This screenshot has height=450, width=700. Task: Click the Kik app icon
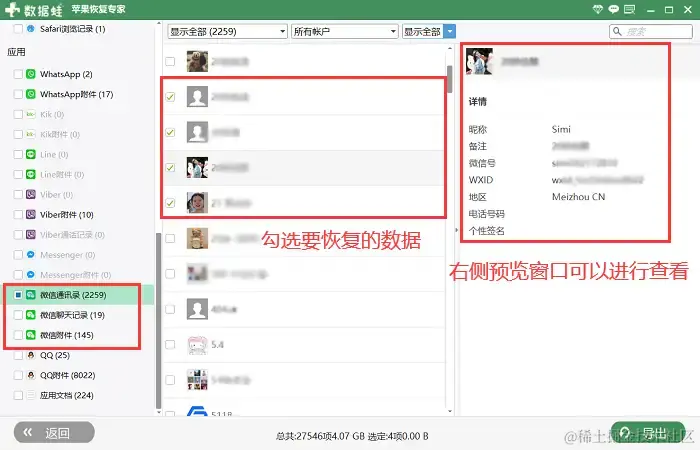[x=30, y=114]
